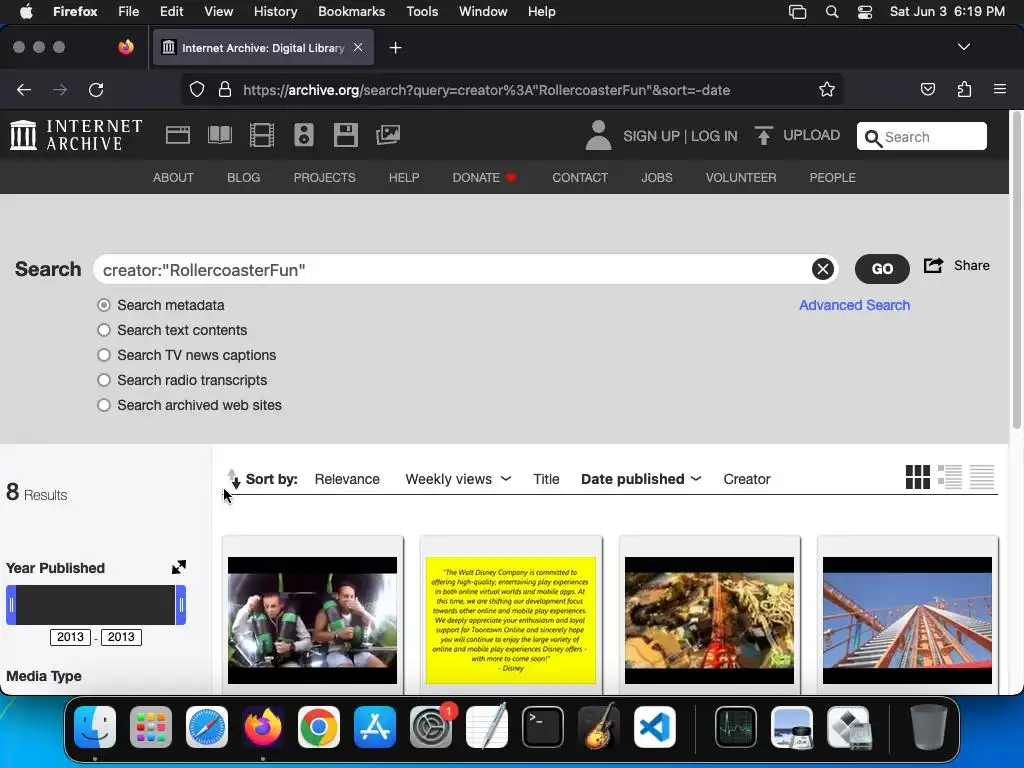Sort results by Title

coord(546,479)
